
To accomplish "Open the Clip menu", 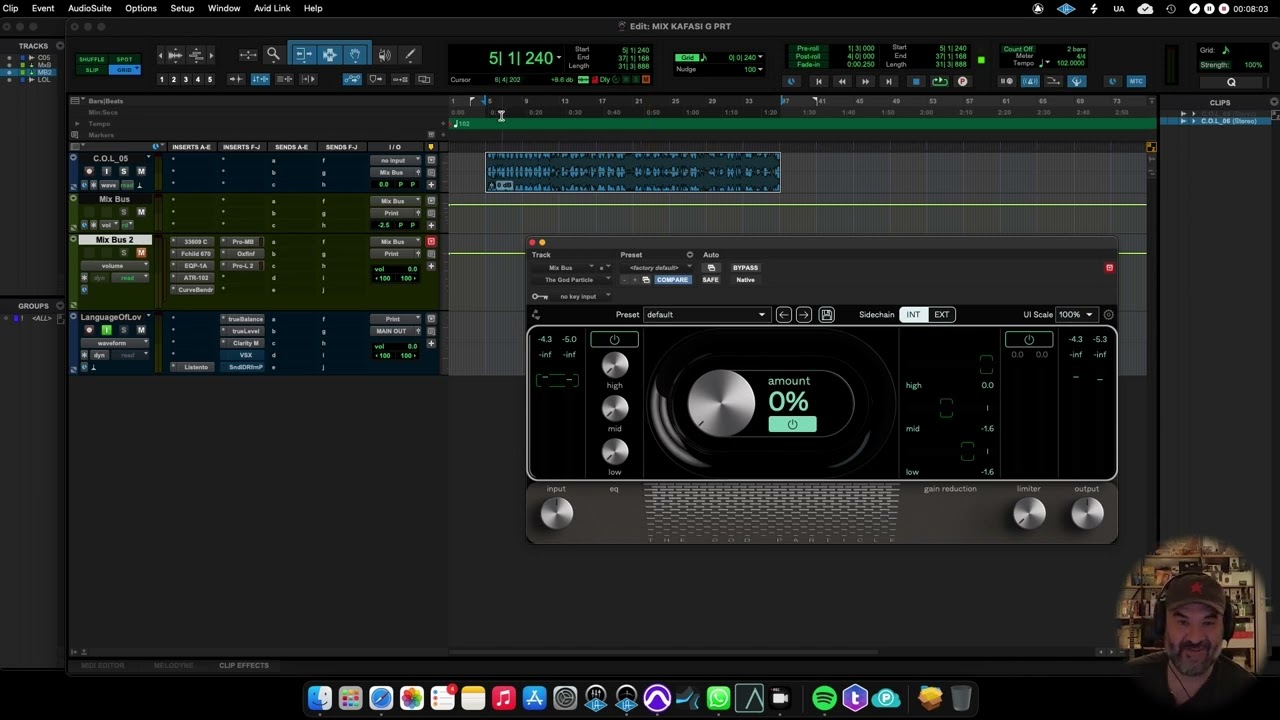I will pos(10,9).
